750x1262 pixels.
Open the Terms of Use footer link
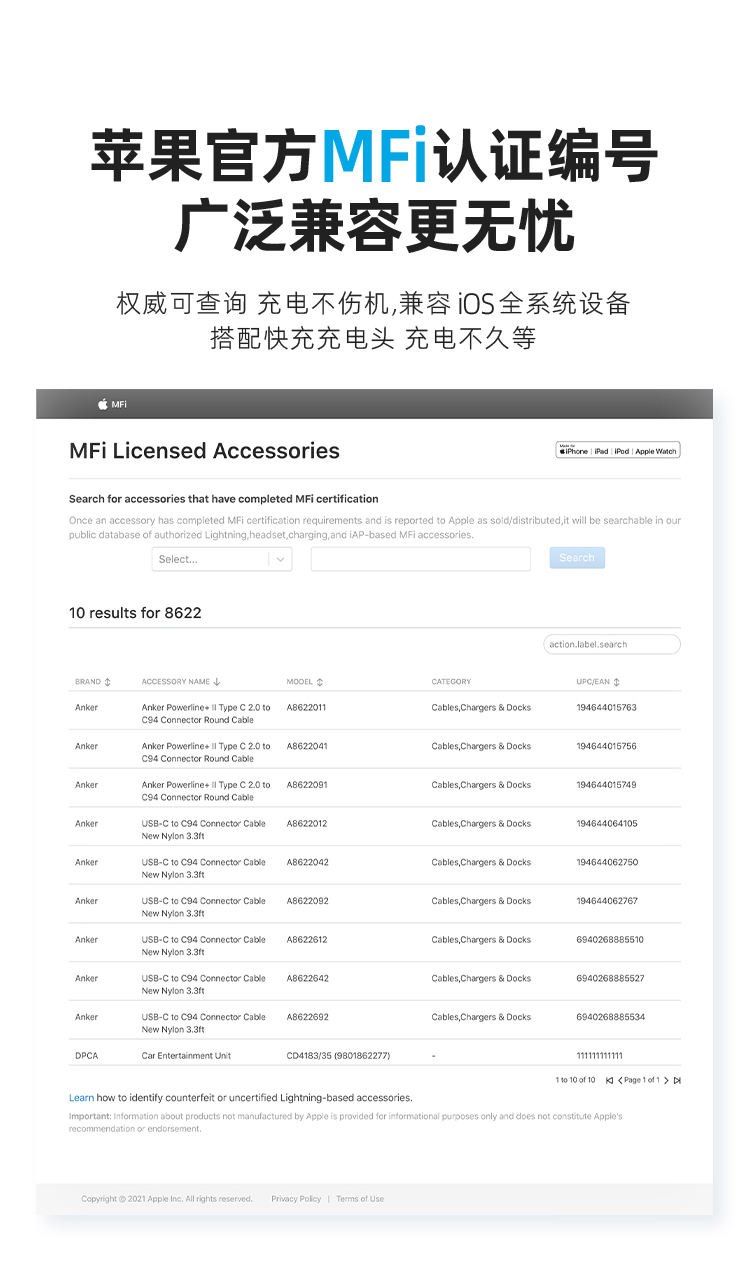360,1199
